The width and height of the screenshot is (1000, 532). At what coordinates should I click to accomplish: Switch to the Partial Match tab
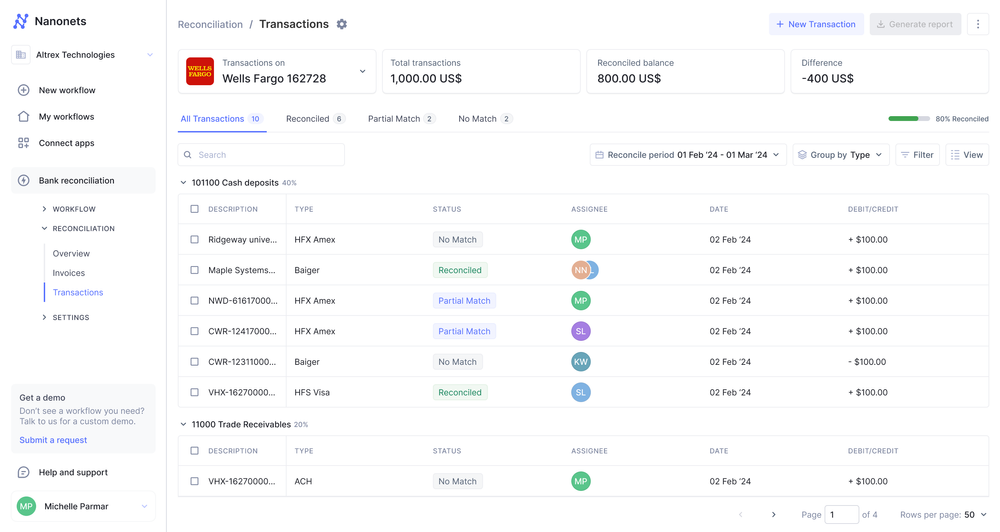click(x=400, y=119)
